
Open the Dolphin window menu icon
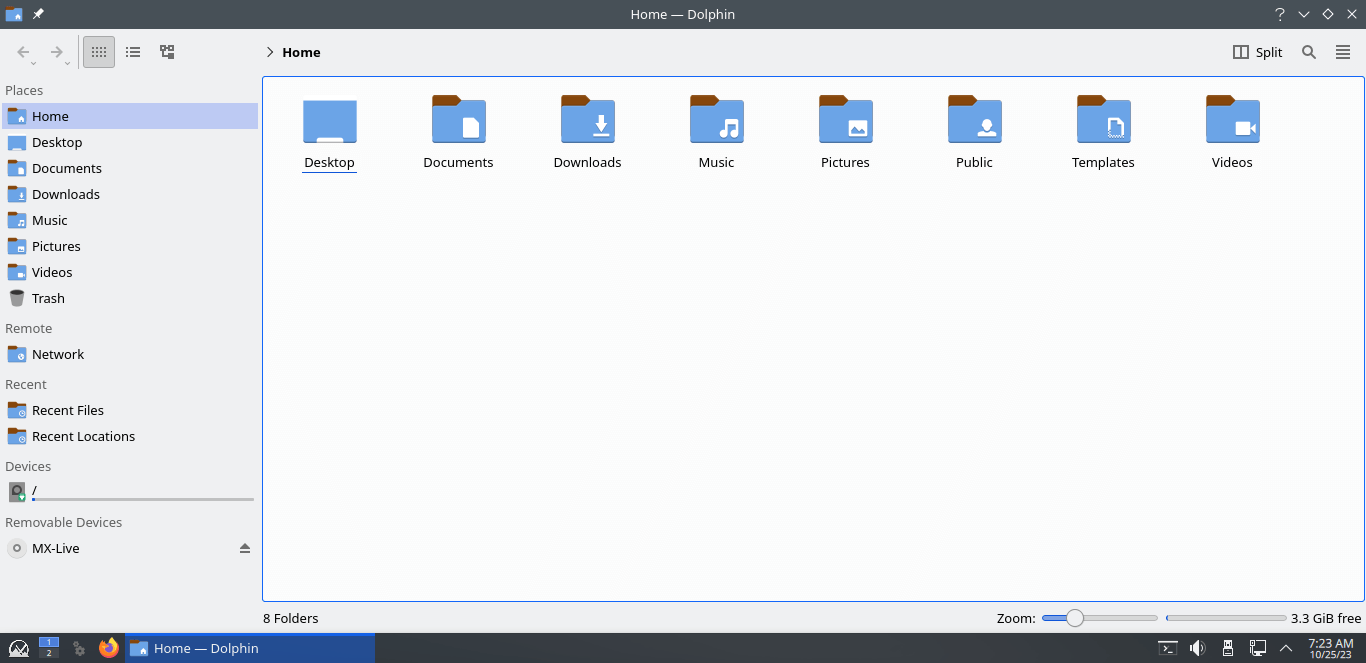click(x=14, y=14)
